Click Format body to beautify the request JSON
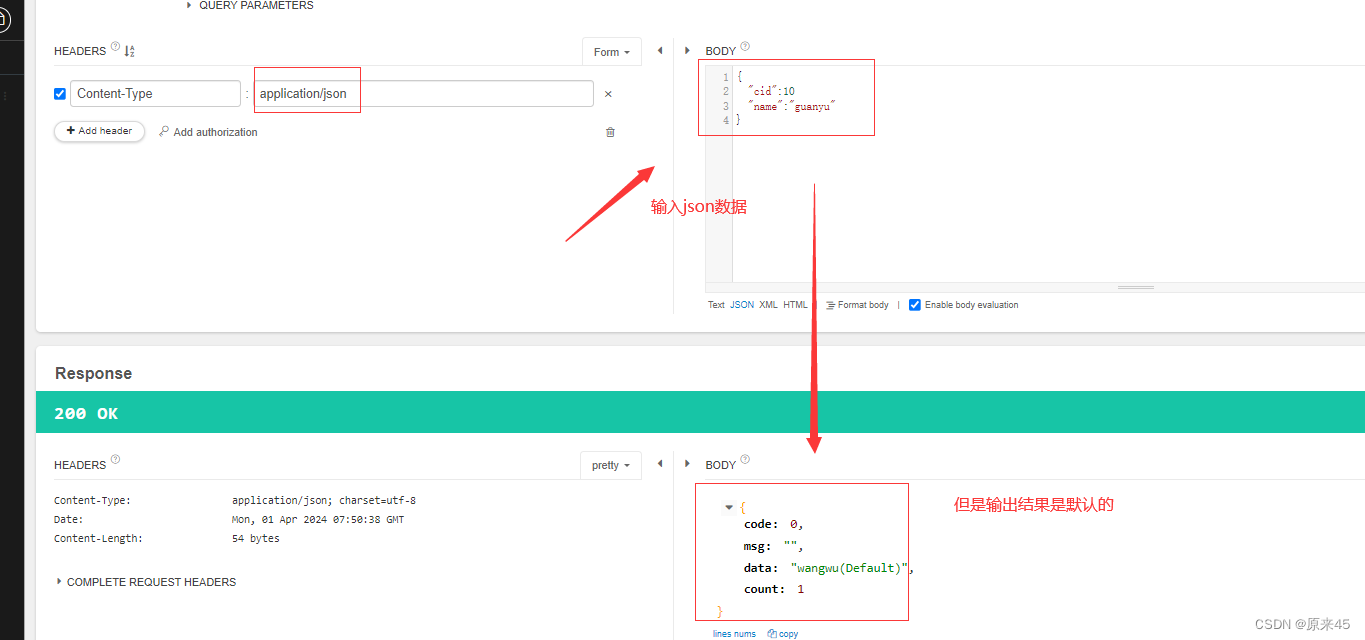1365x640 pixels. [857, 305]
